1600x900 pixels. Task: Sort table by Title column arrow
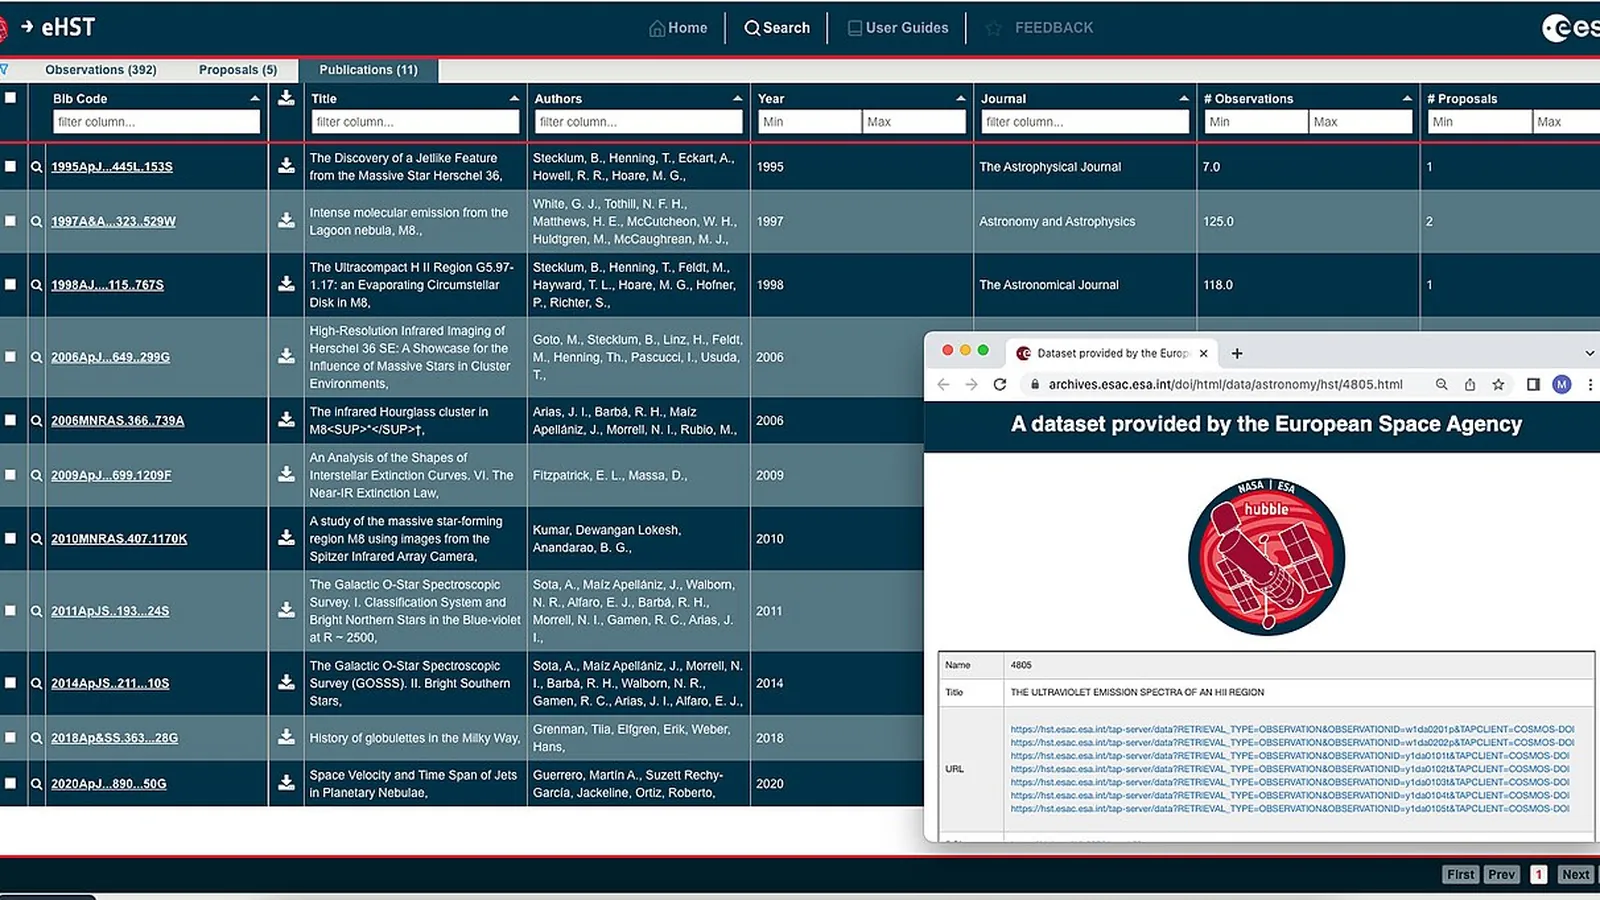pos(514,99)
